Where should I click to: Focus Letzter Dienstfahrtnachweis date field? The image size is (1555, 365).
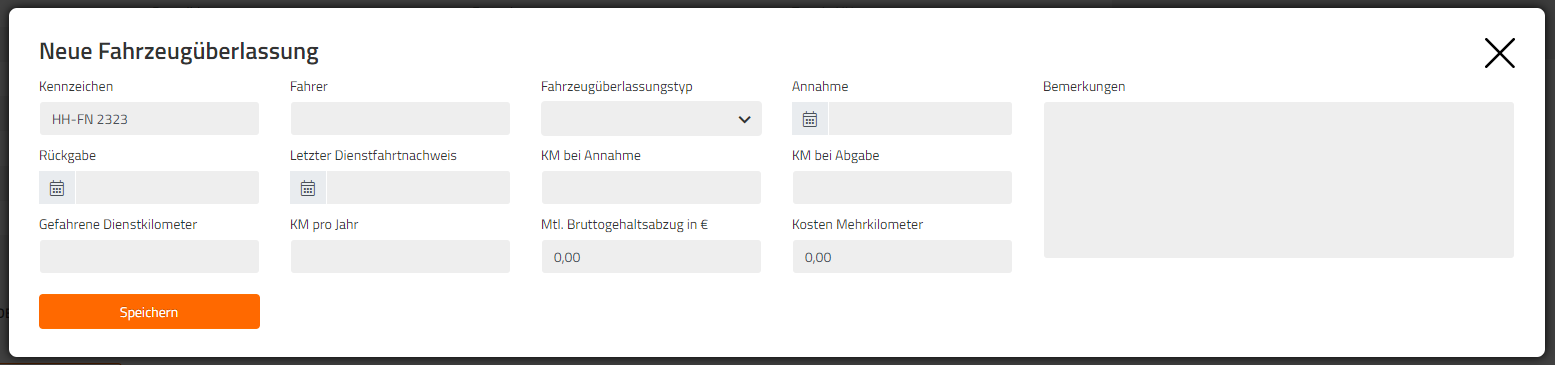click(418, 188)
